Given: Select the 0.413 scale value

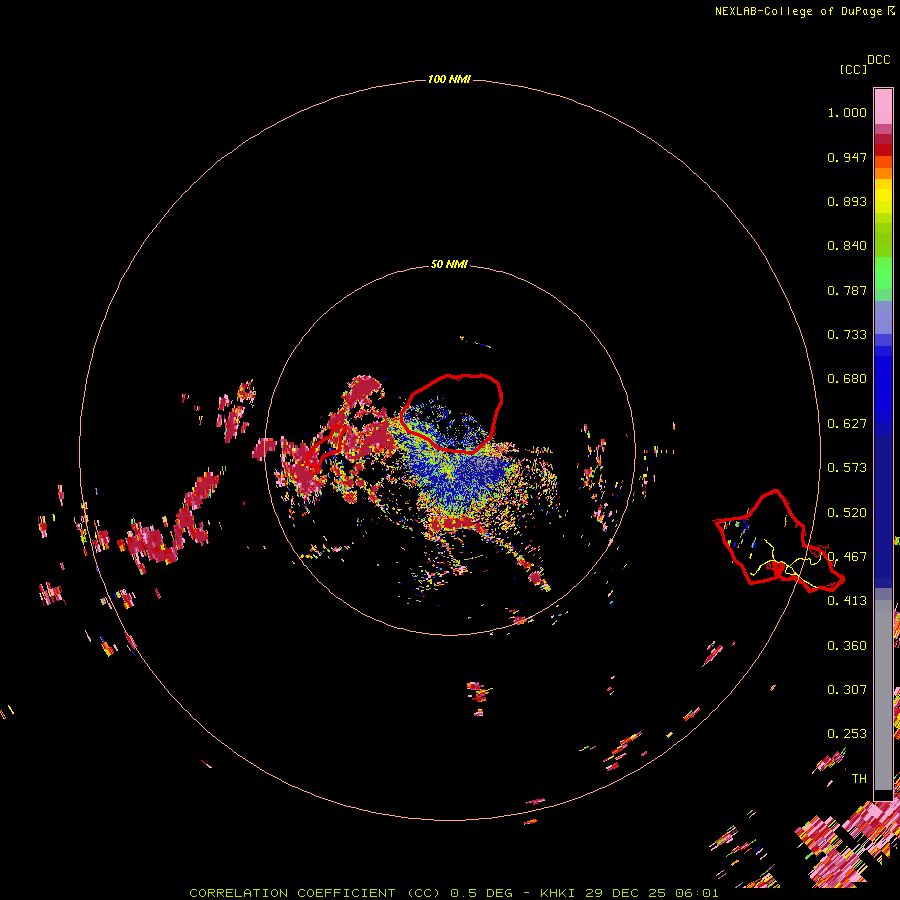Looking at the screenshot, I should pyautogui.click(x=847, y=601).
